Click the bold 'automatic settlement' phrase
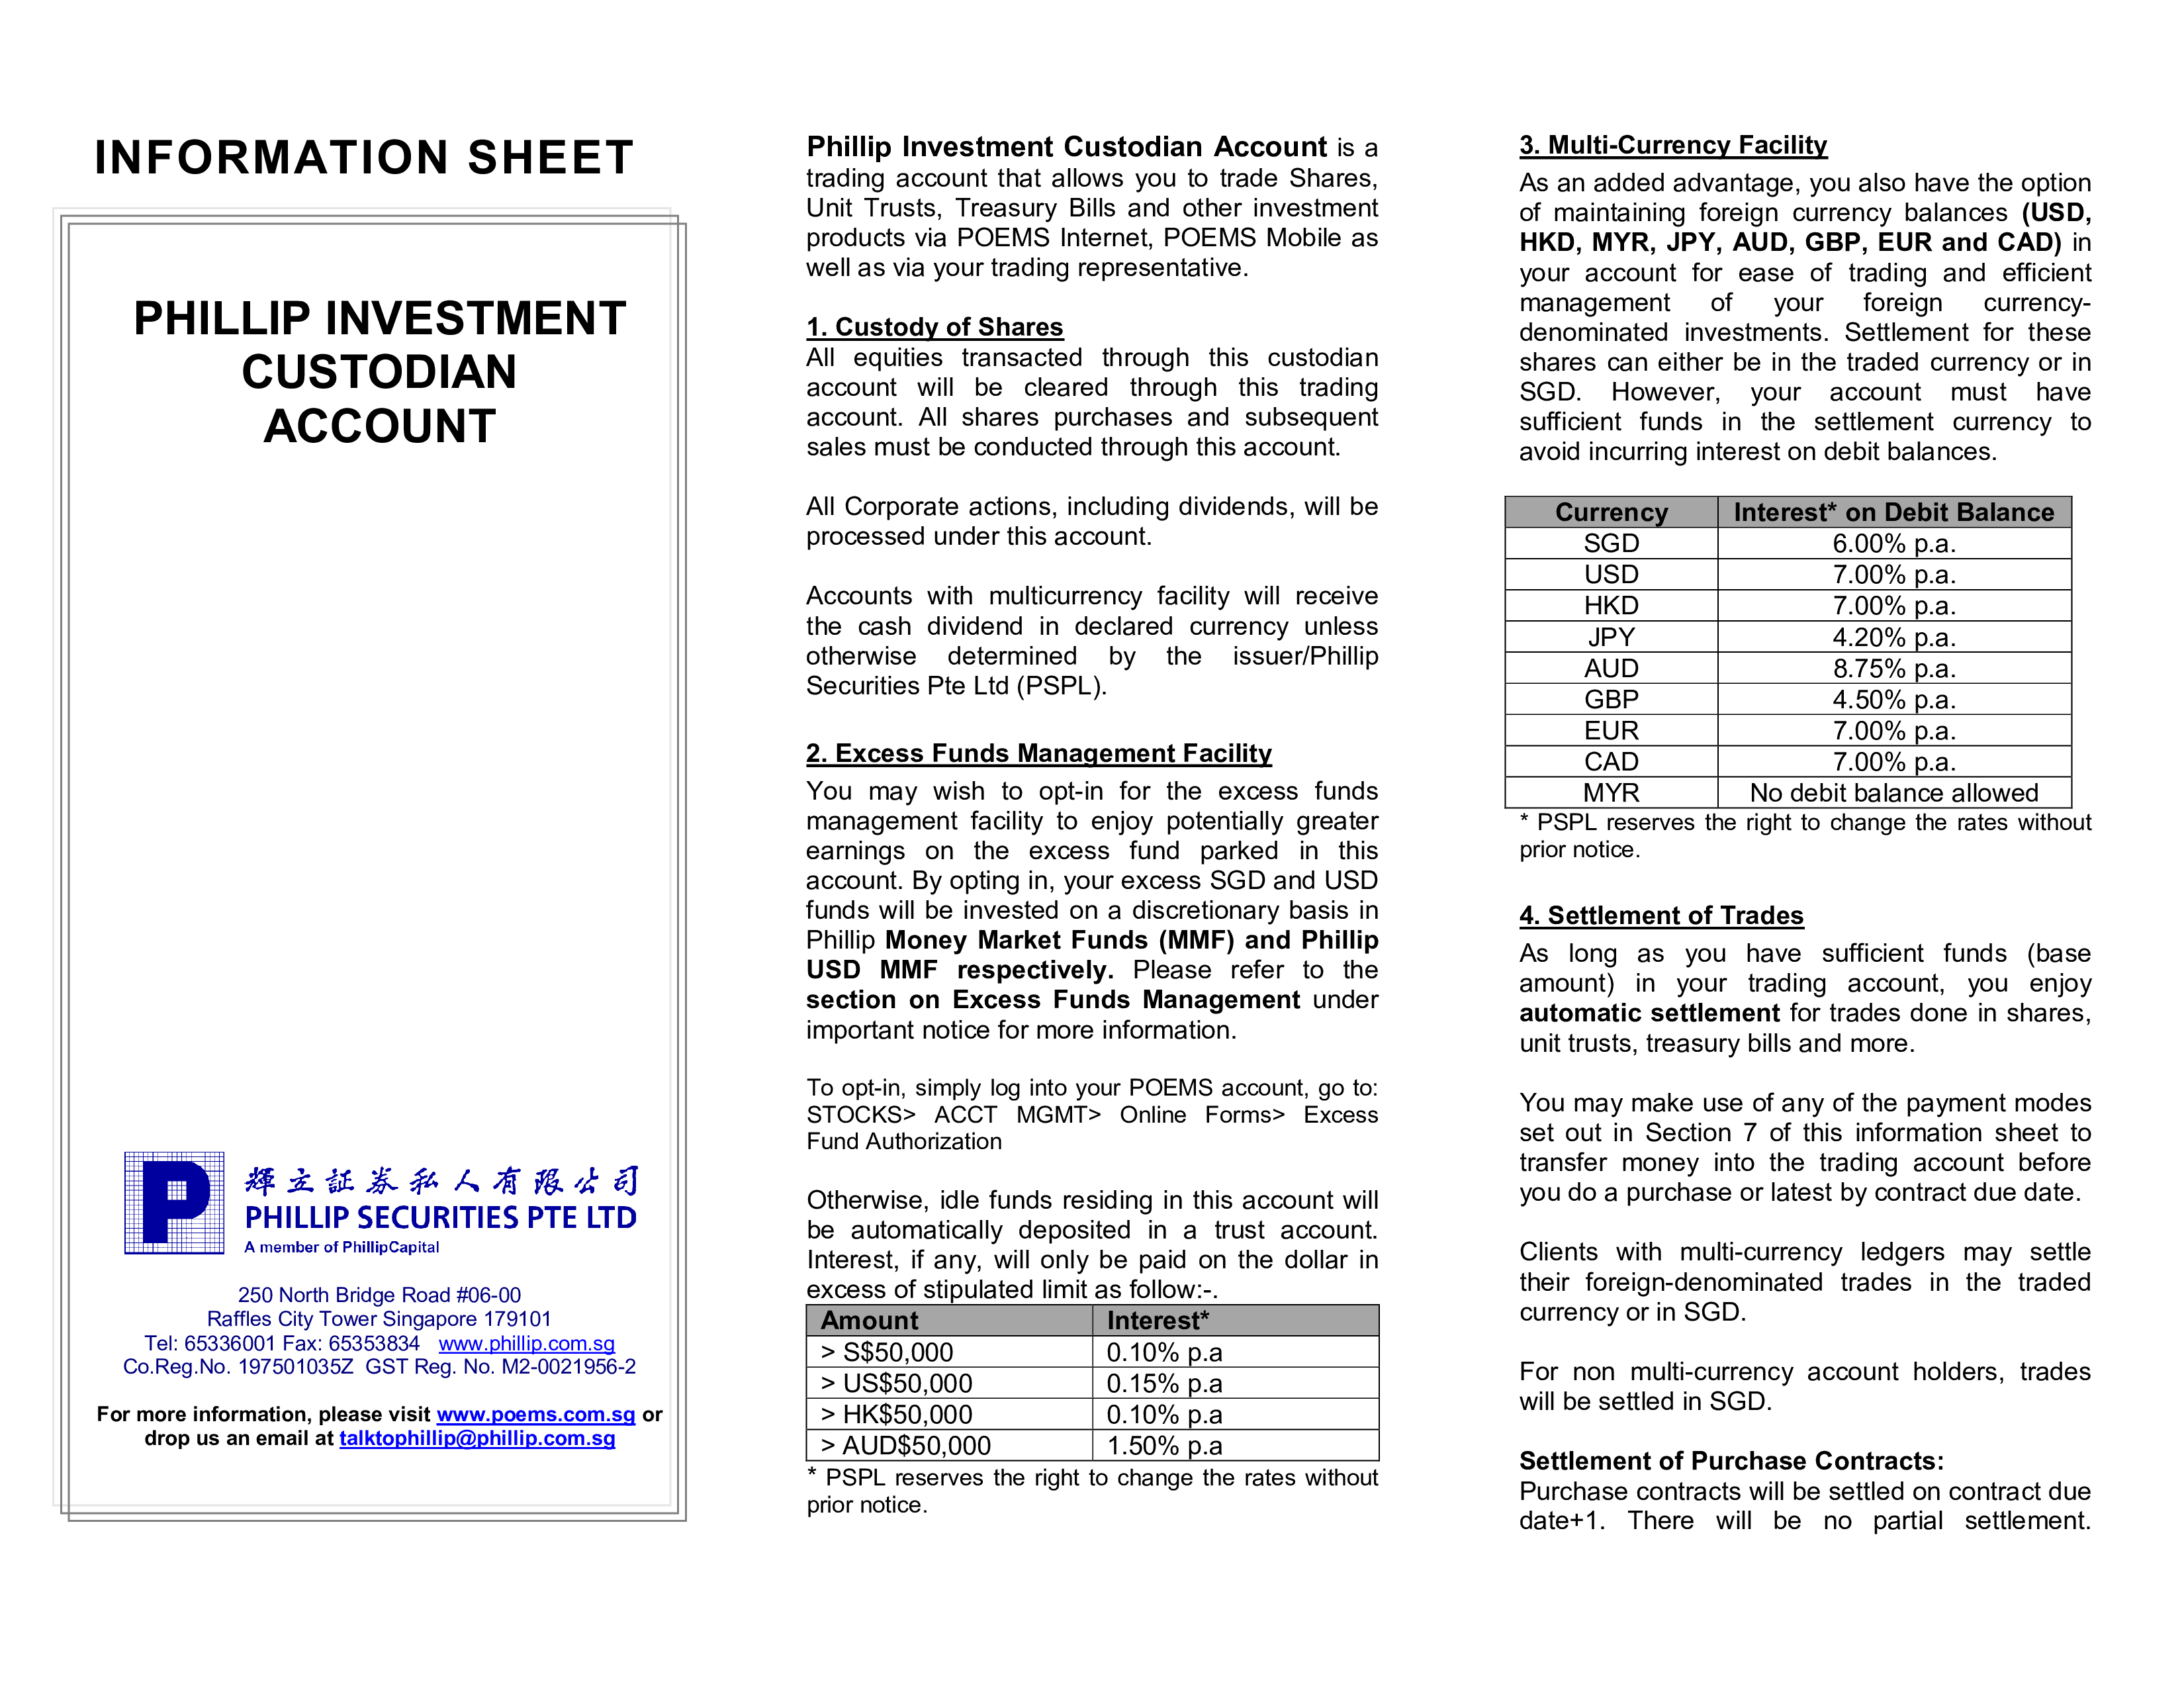This screenshot has width=2184, height=1688. (1650, 1013)
